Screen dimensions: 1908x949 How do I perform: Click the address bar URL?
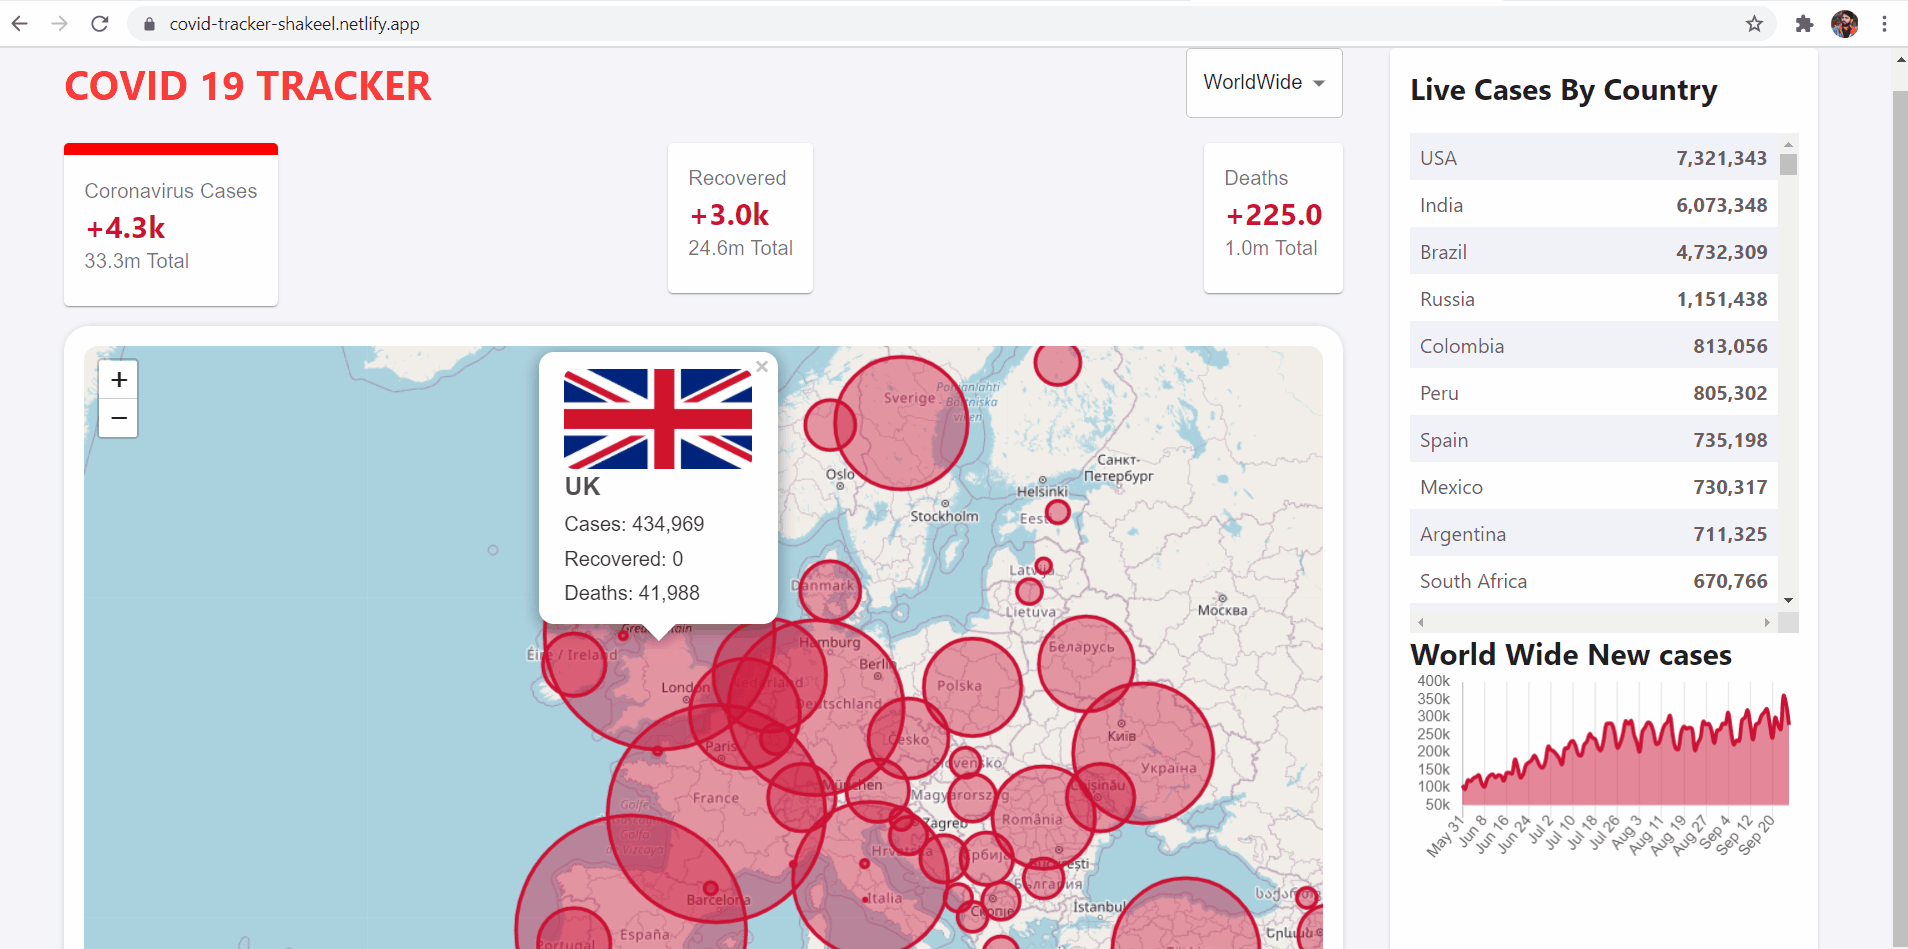pyautogui.click(x=294, y=24)
